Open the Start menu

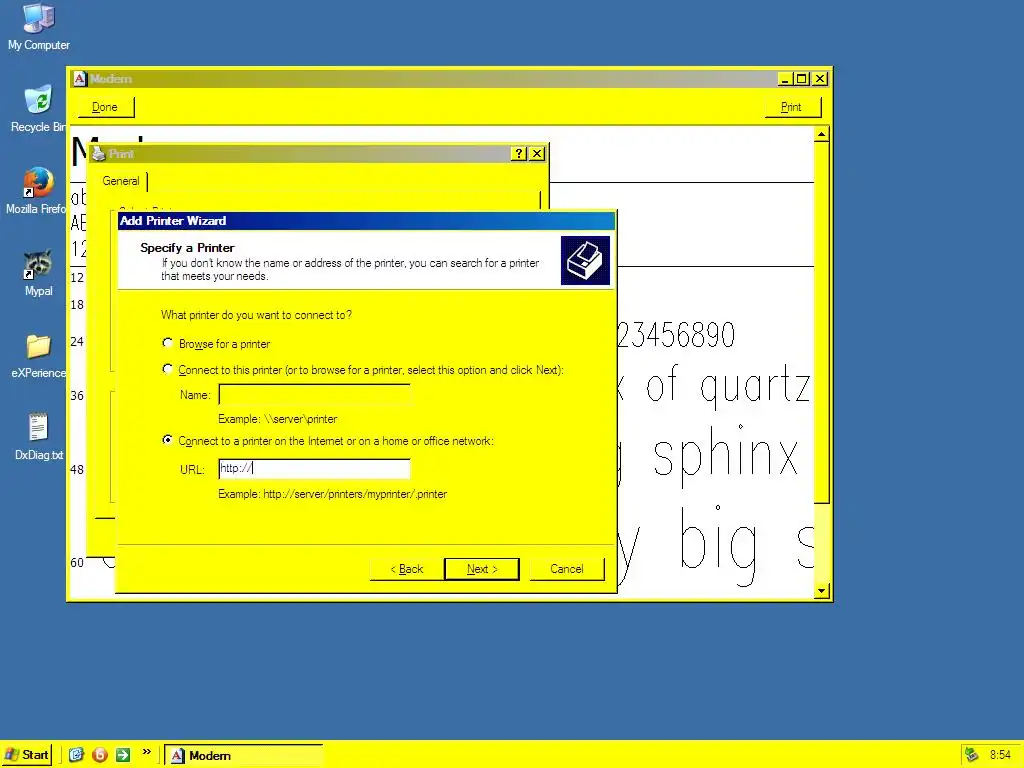pyautogui.click(x=27, y=755)
